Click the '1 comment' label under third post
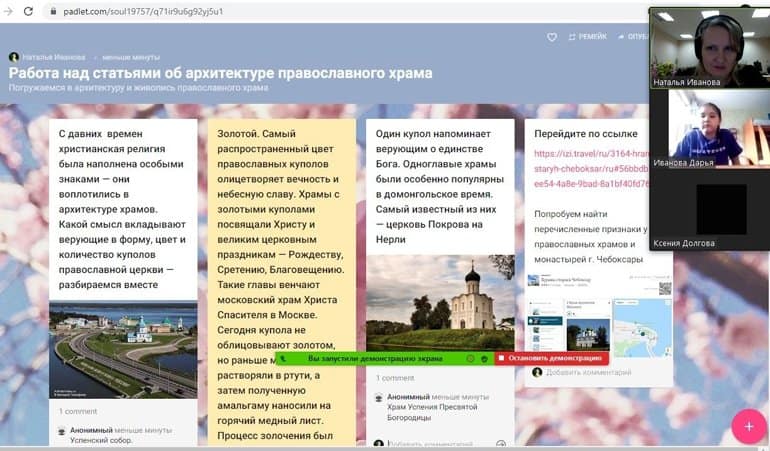This screenshot has width=770, height=451. coord(394,378)
